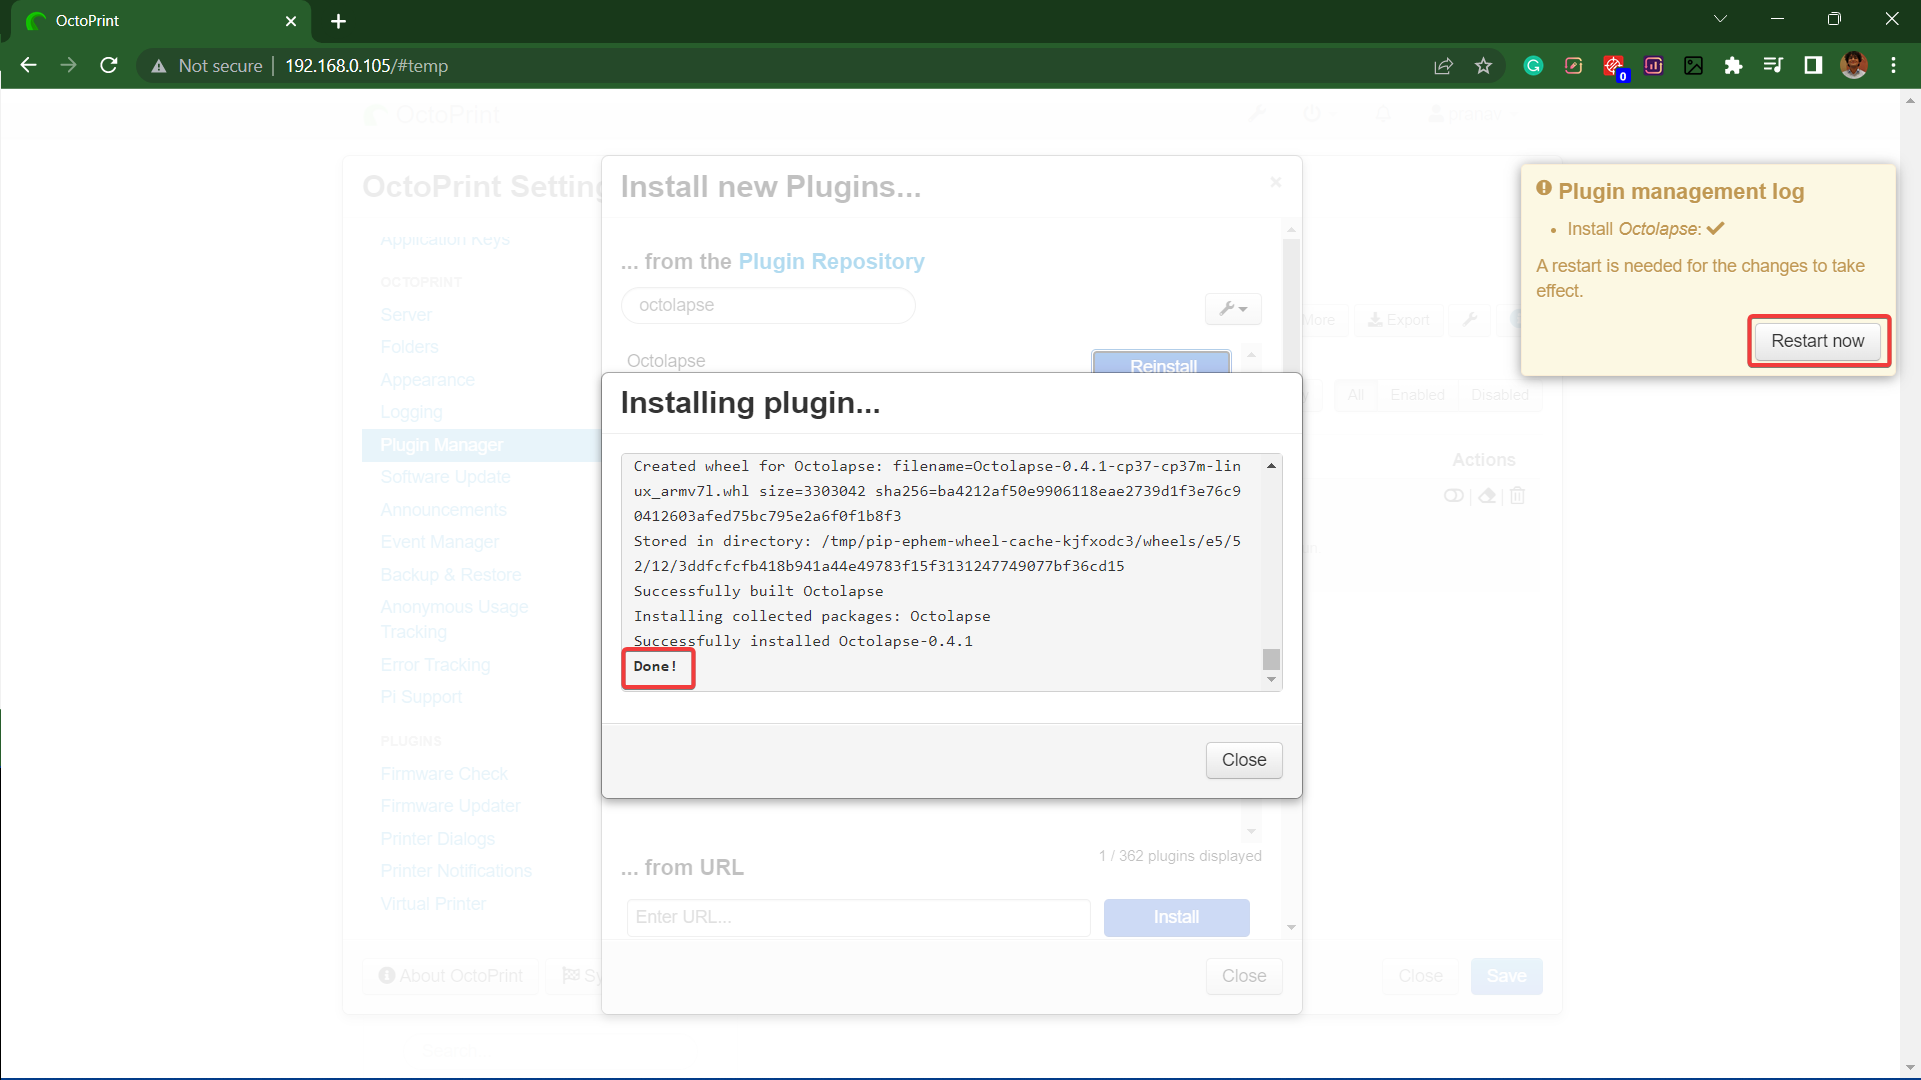Open Firmware Updater plugin settings
1921x1080 pixels.
[450, 806]
